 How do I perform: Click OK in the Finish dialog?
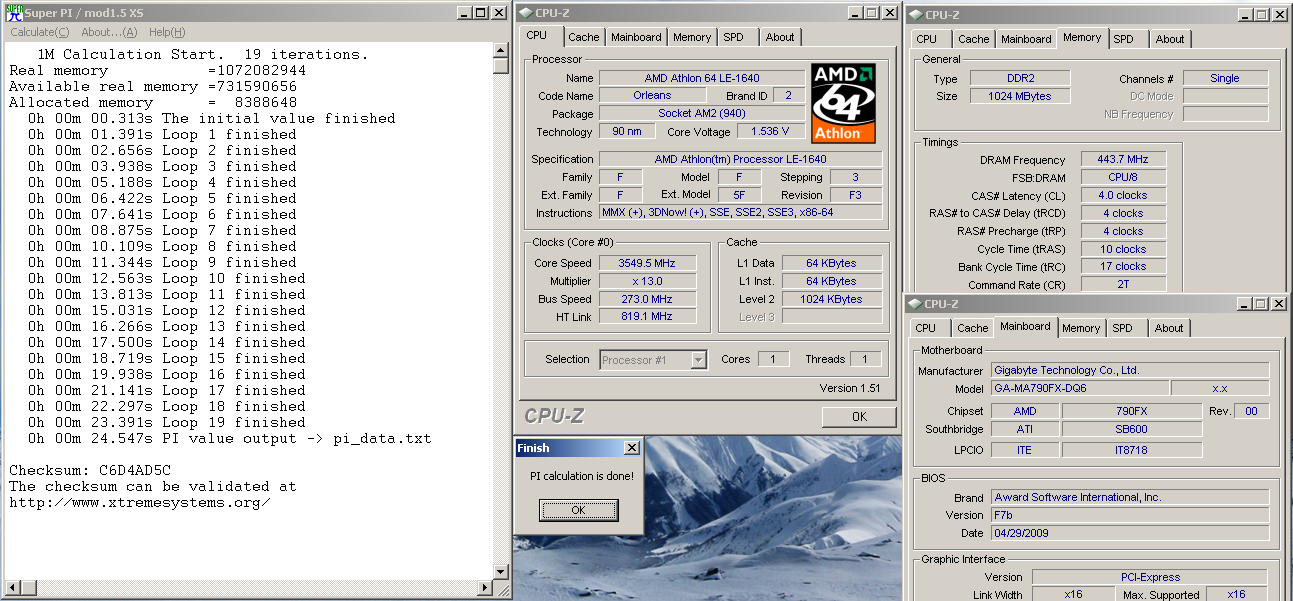click(578, 510)
